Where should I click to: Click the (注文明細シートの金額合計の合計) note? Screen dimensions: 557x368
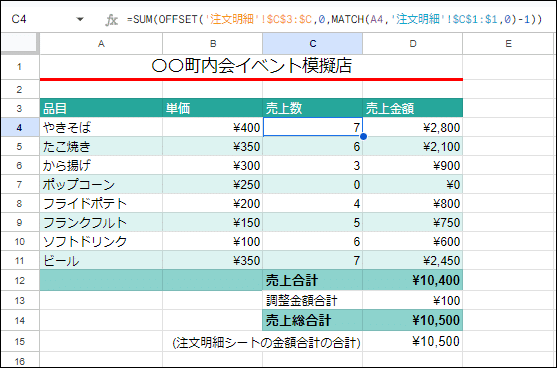[266, 342]
